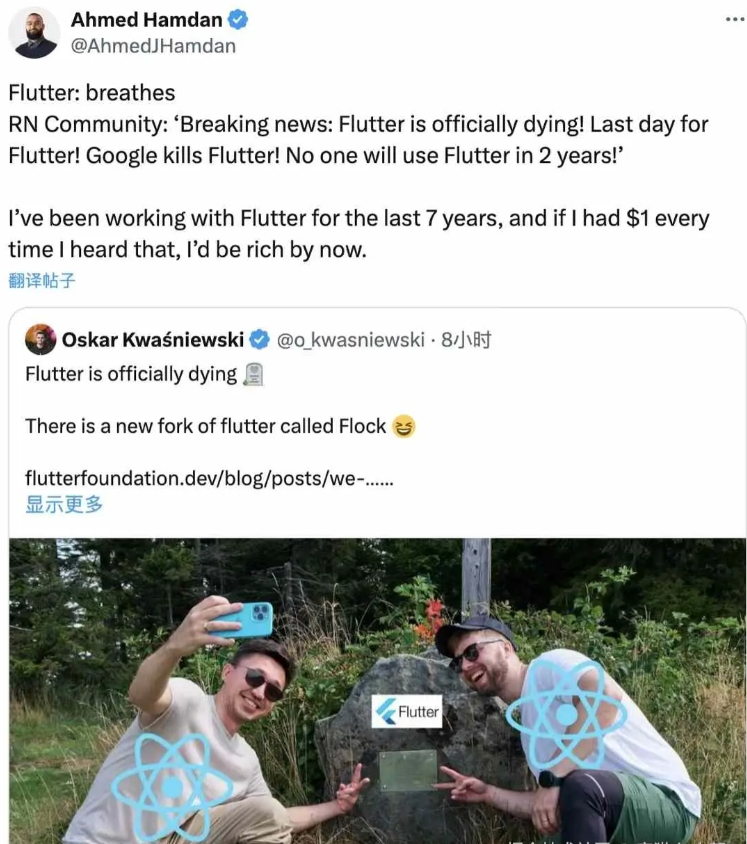Visit the @AhmedJHamdan handle

pyautogui.click(x=153, y=46)
